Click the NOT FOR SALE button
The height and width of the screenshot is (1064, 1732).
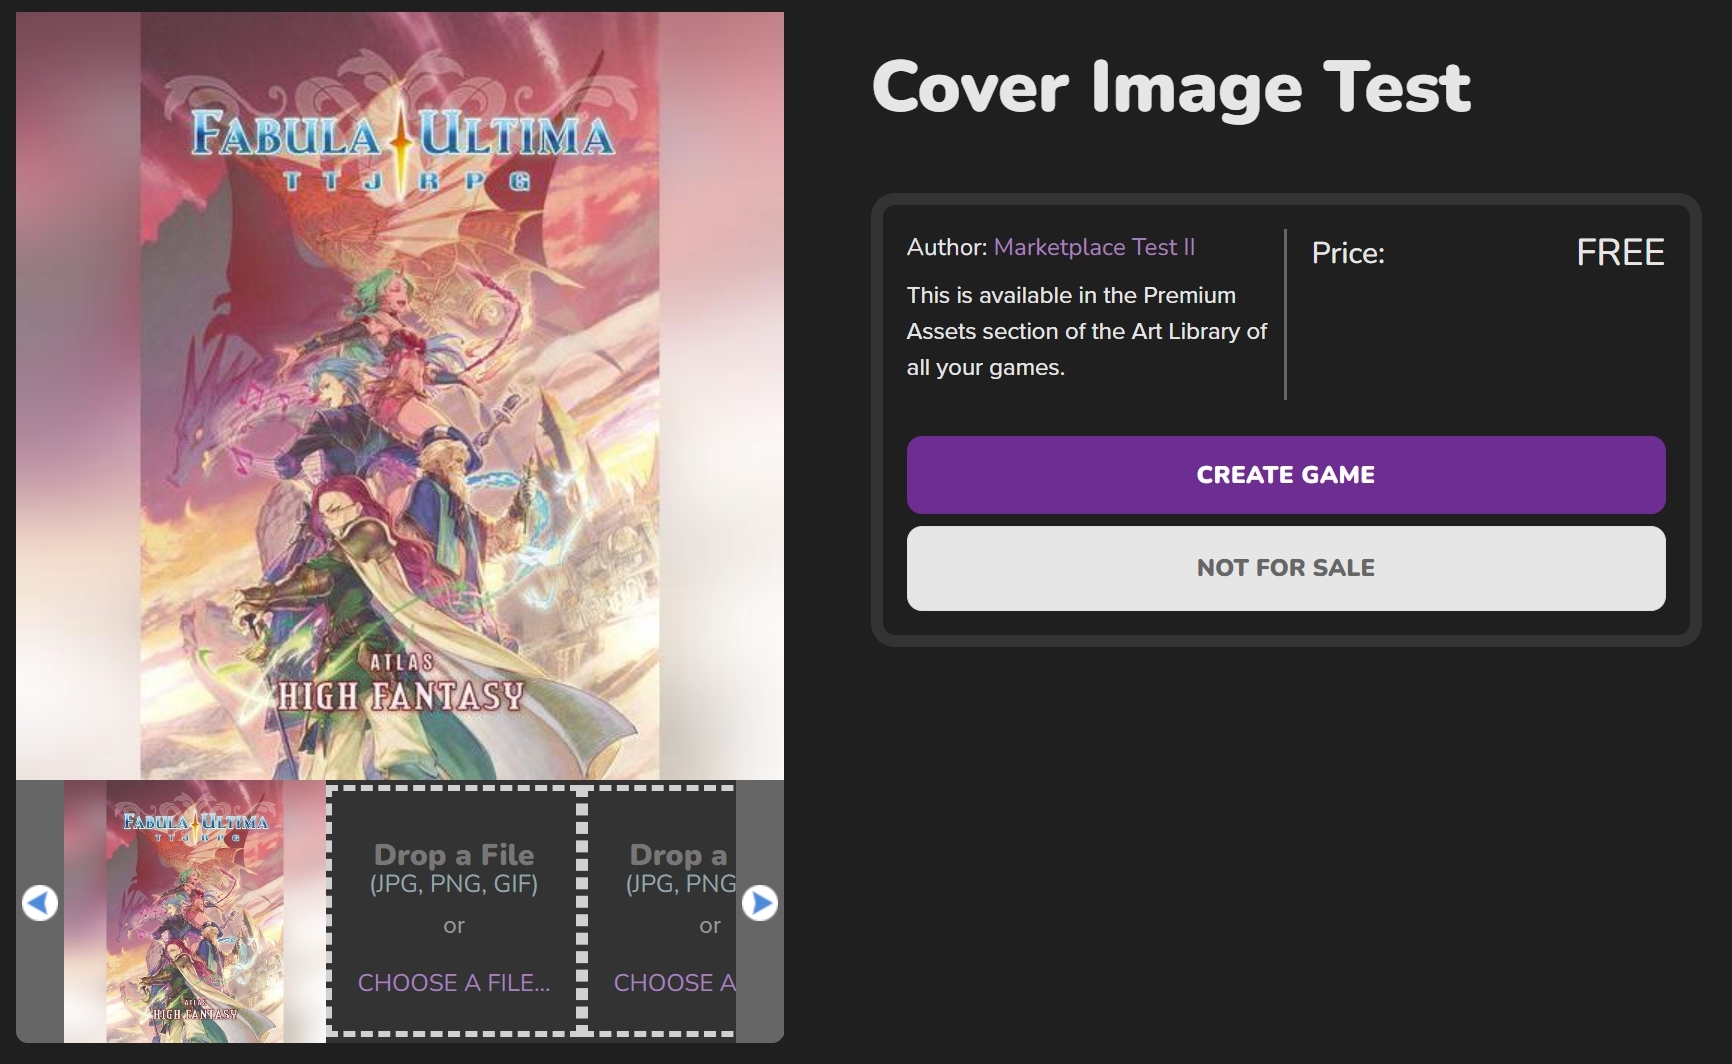pyautogui.click(x=1286, y=568)
